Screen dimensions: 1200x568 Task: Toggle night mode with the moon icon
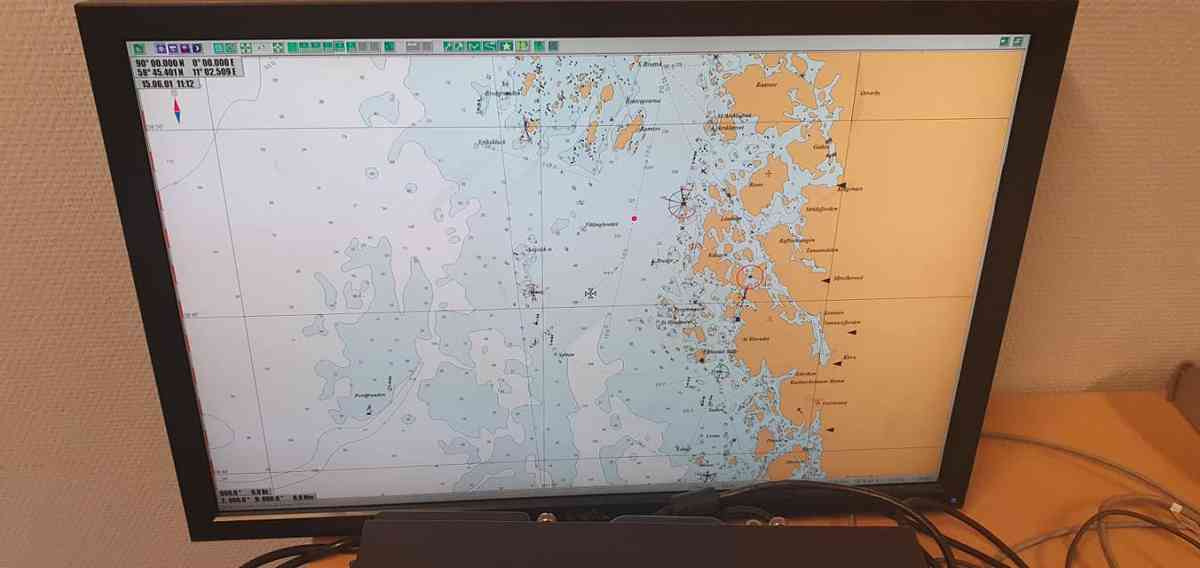coord(197,47)
